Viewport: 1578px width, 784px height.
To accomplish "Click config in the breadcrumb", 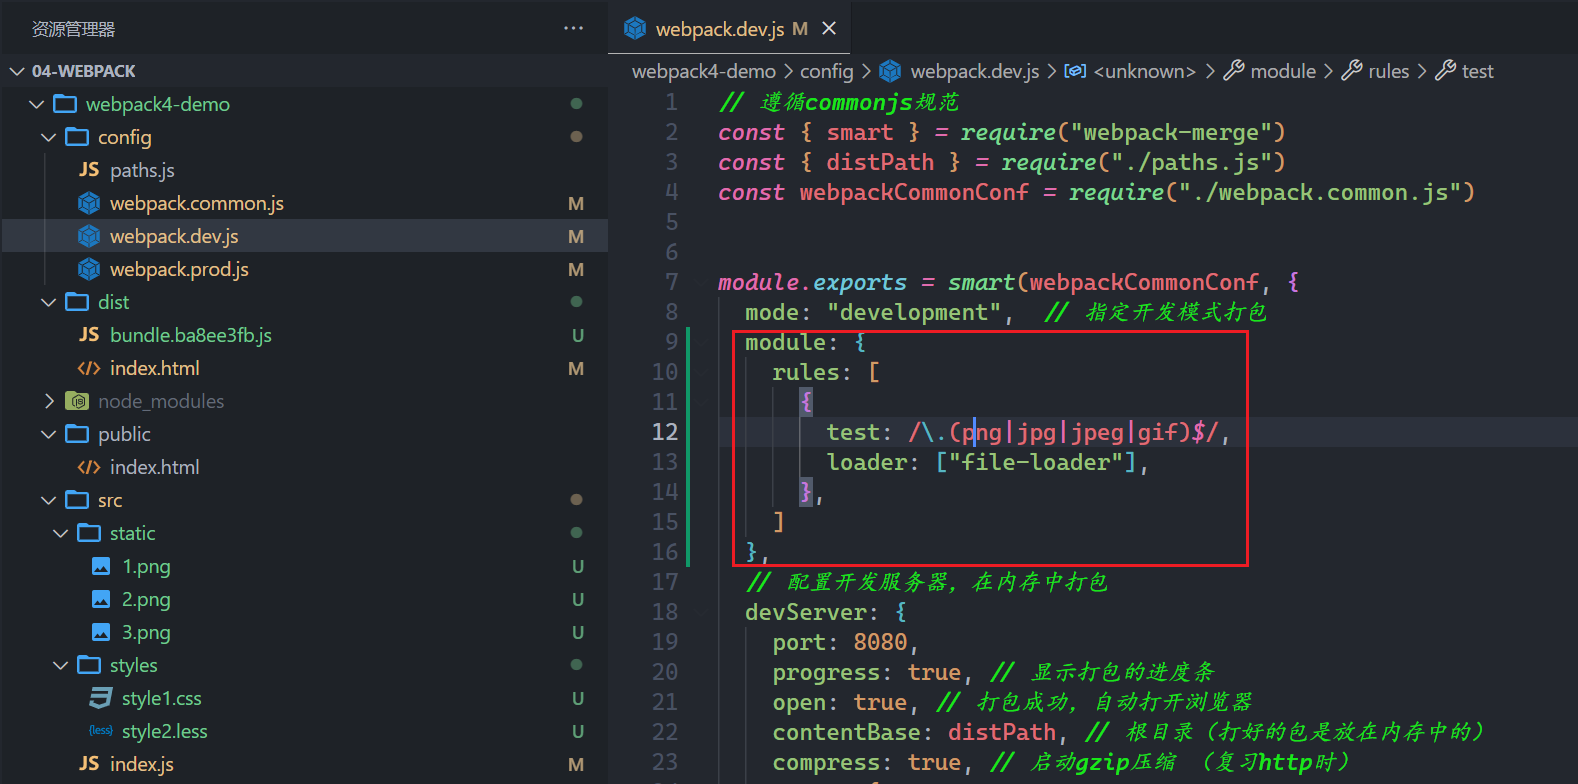I will pos(827,71).
